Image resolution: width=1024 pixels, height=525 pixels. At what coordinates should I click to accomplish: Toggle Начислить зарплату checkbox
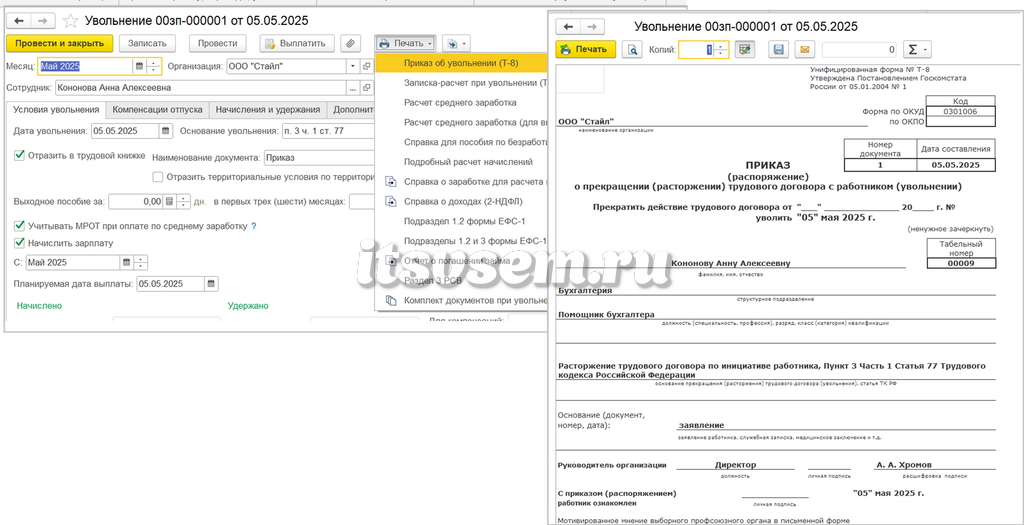[x=20, y=243]
